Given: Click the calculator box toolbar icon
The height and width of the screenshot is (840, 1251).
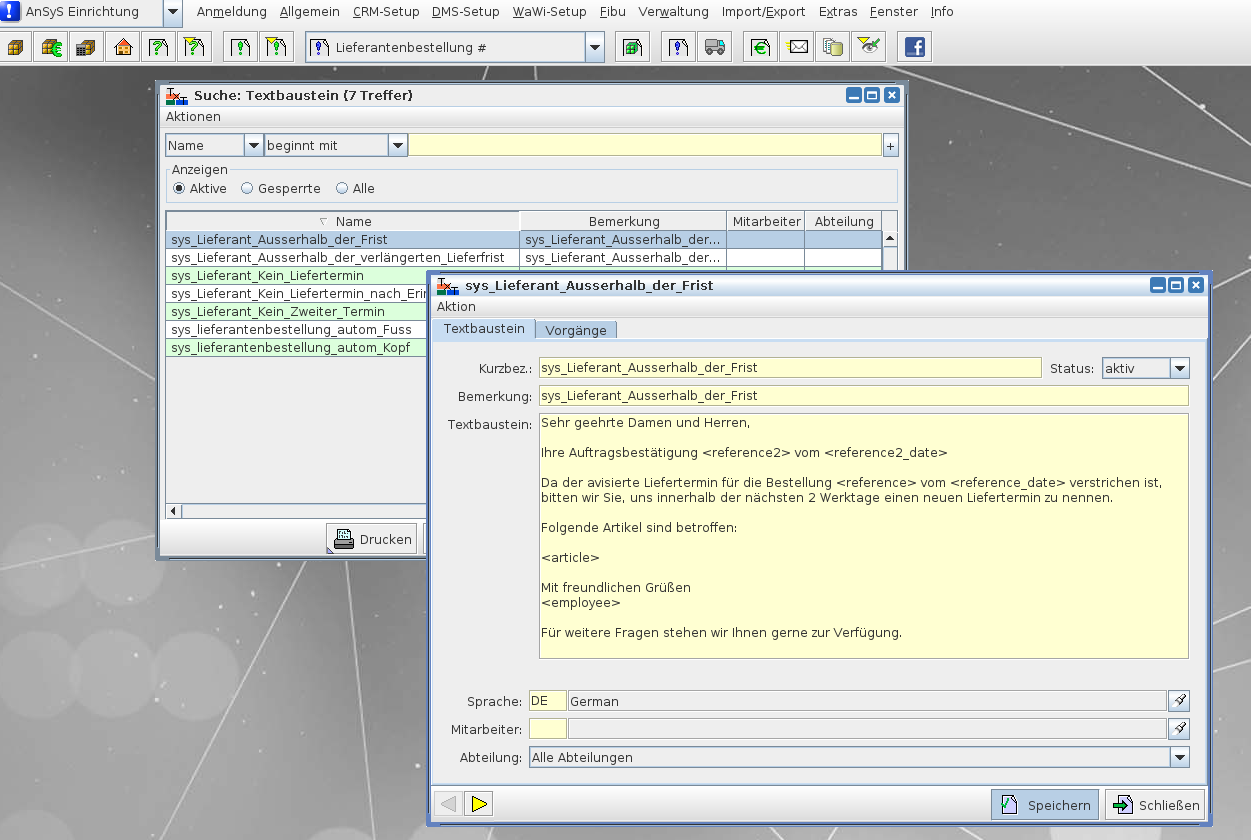Looking at the screenshot, I should pos(87,47).
